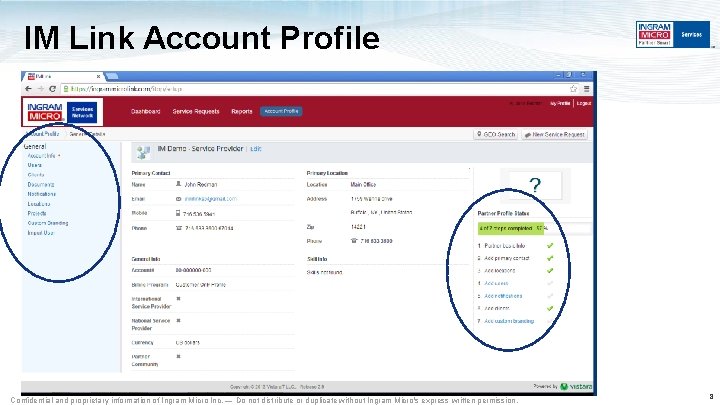Open Documents in the General sidebar
This screenshot has height=405, width=720.
click(x=41, y=185)
